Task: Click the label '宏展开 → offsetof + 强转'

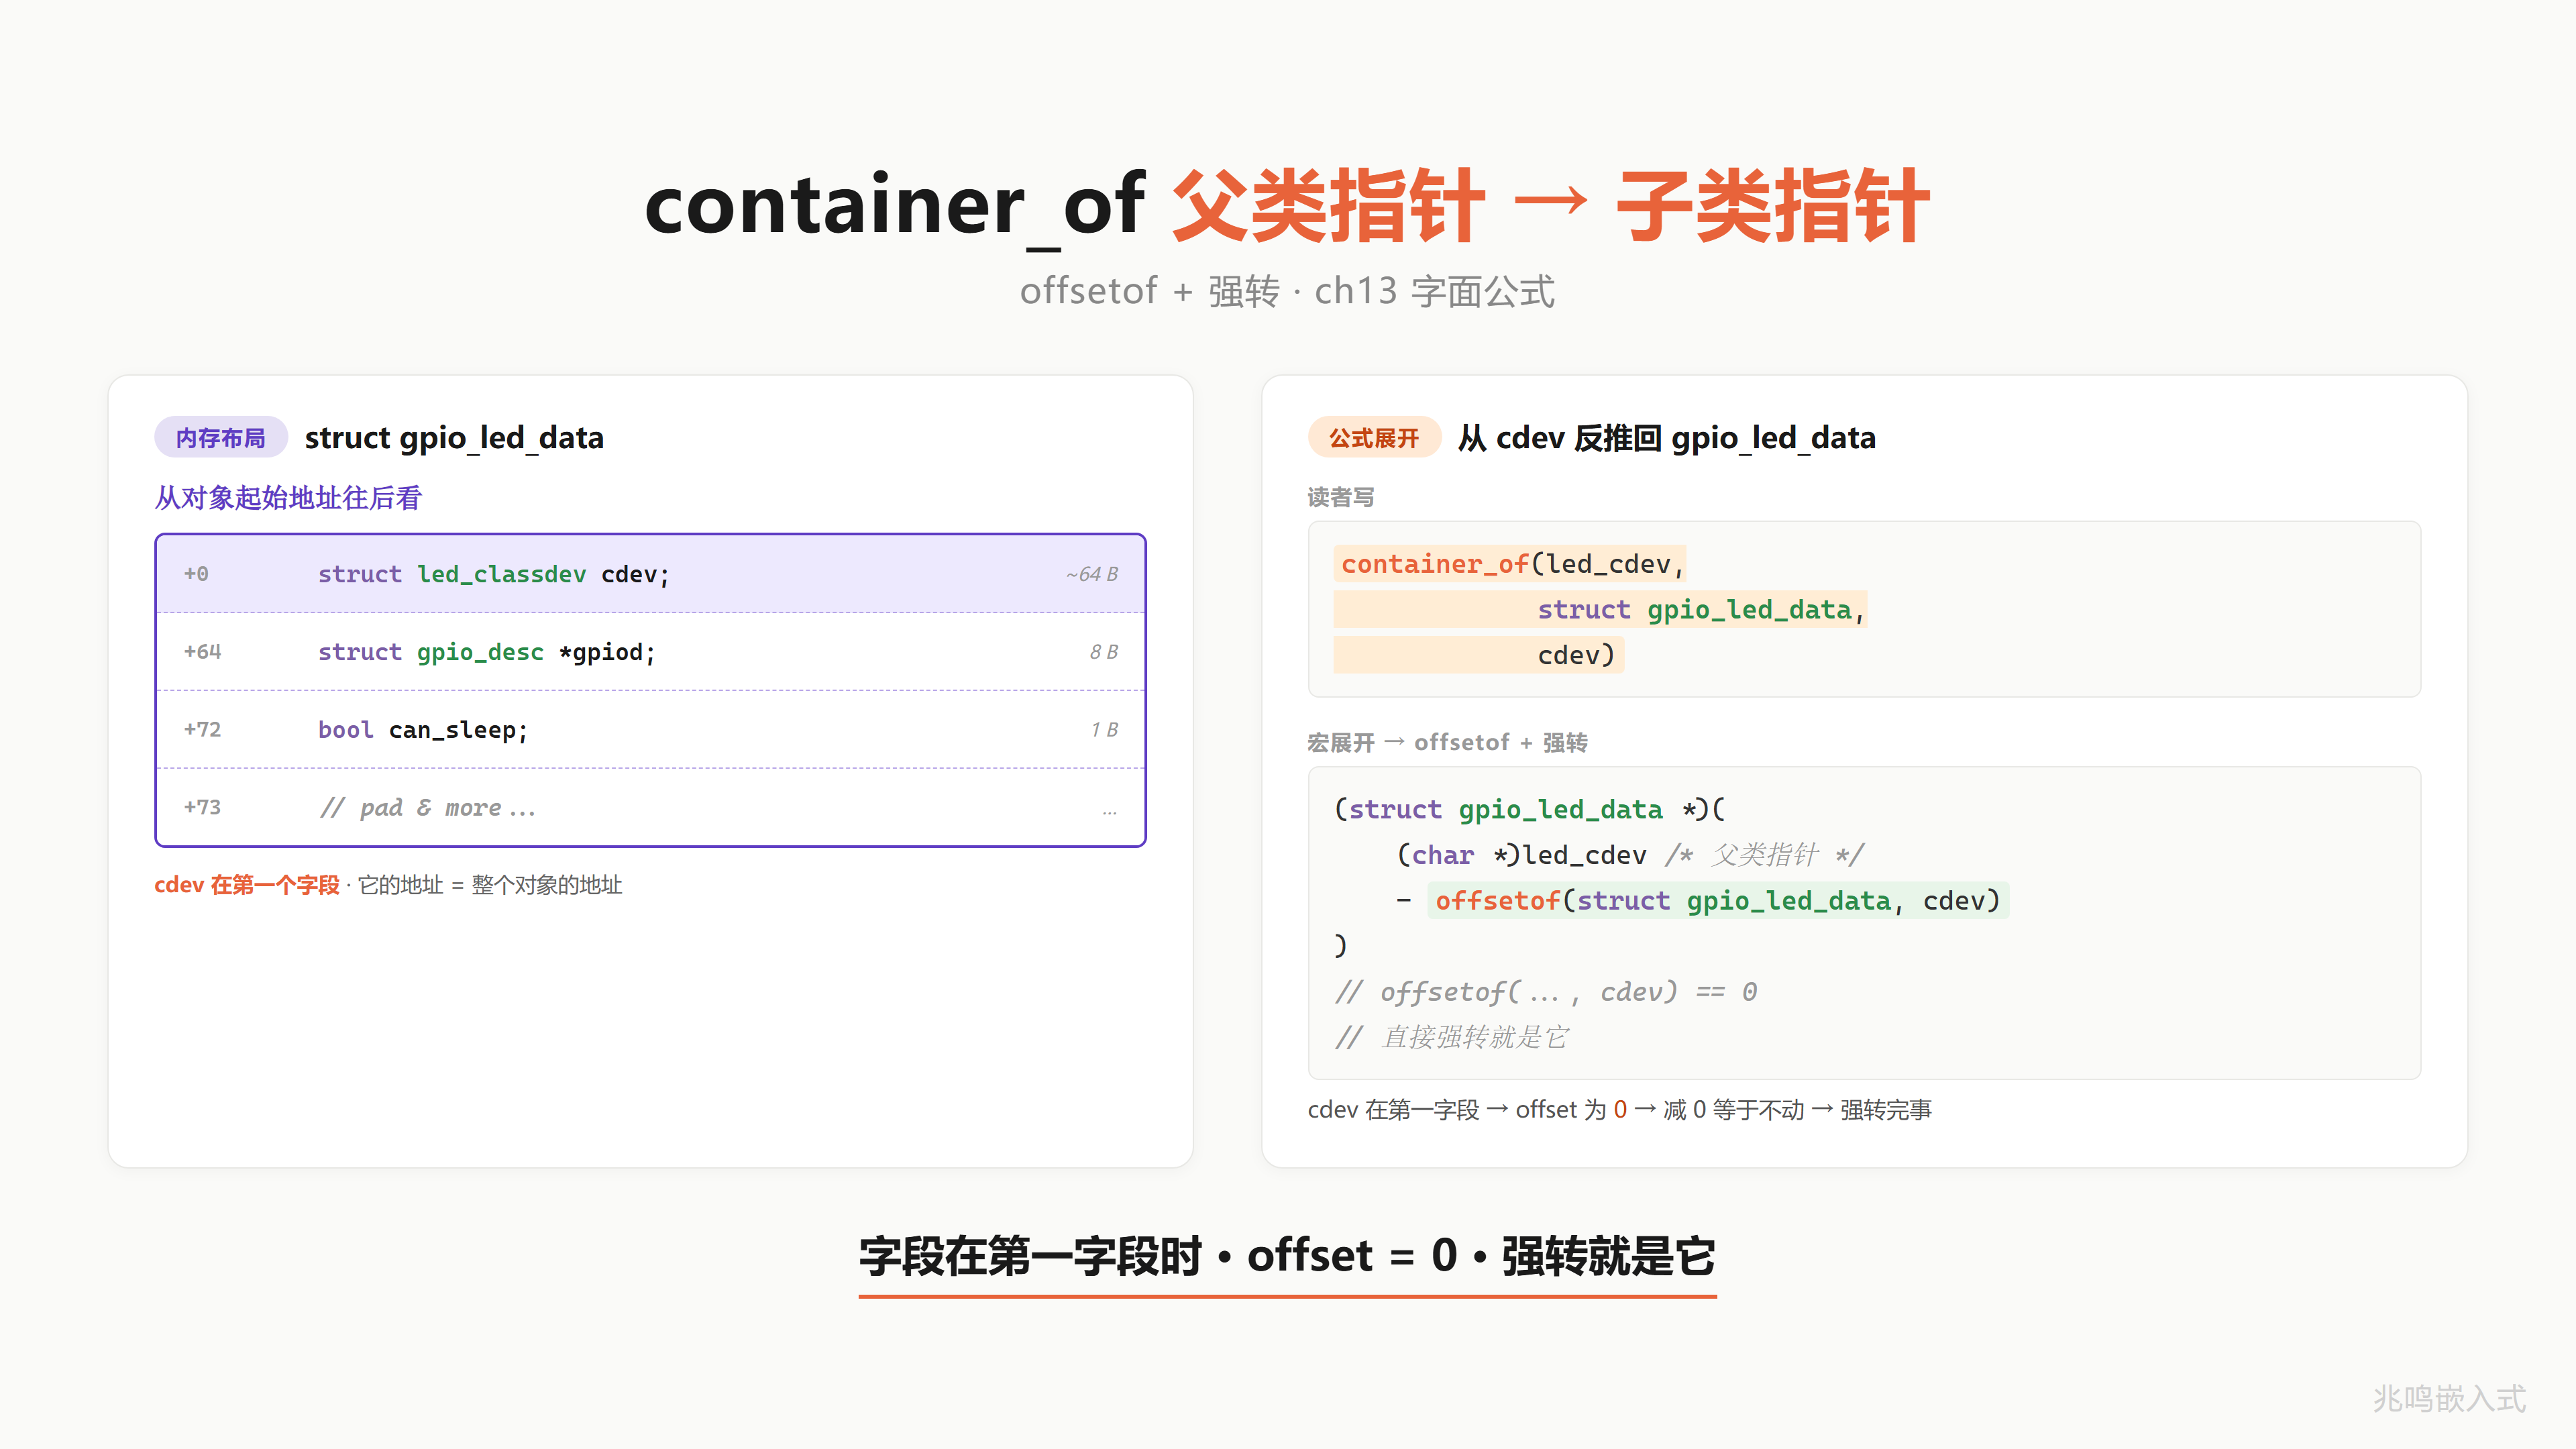Action: click(1447, 742)
